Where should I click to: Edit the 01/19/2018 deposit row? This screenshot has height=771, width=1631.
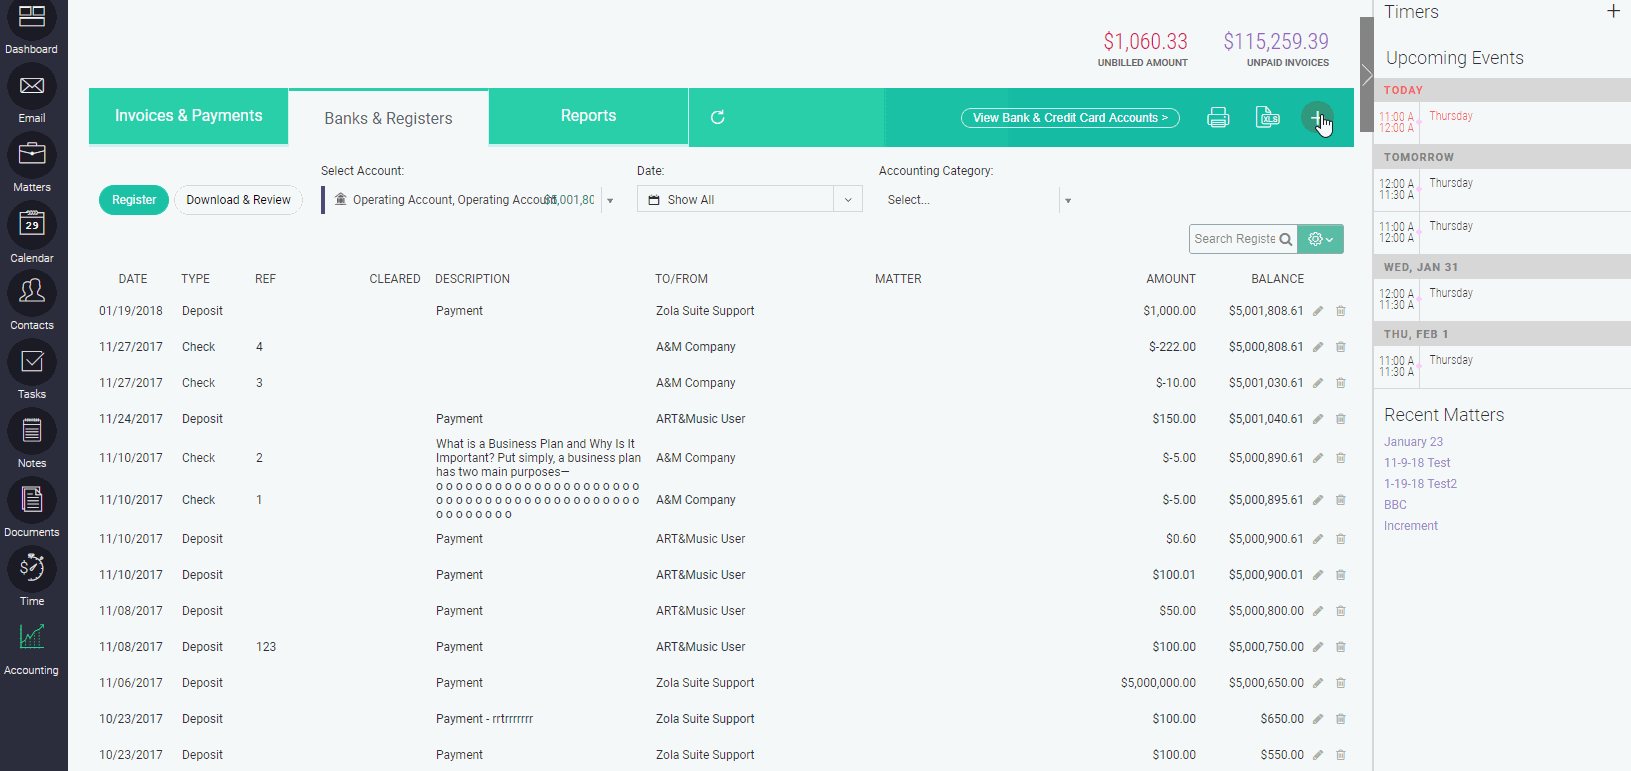tap(1318, 311)
